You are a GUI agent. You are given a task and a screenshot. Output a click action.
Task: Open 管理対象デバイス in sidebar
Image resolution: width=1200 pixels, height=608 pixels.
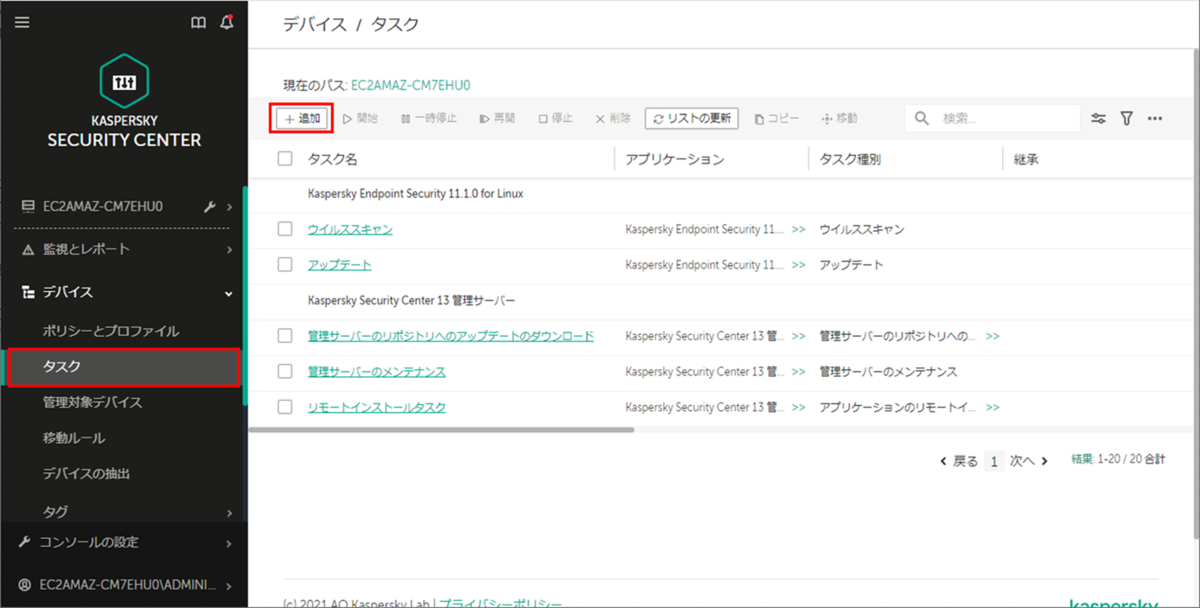pos(92,402)
